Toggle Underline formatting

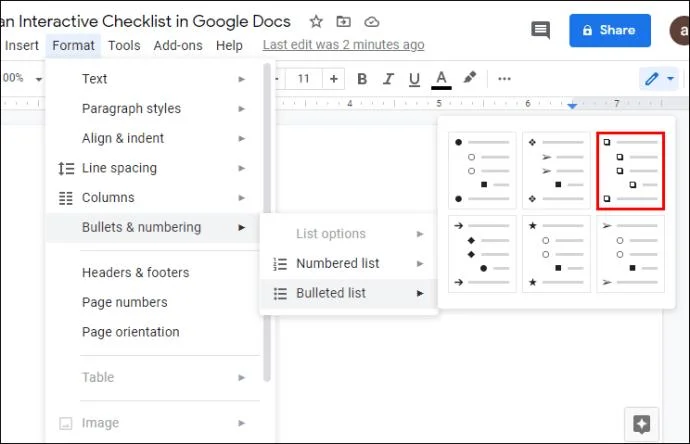tap(414, 79)
